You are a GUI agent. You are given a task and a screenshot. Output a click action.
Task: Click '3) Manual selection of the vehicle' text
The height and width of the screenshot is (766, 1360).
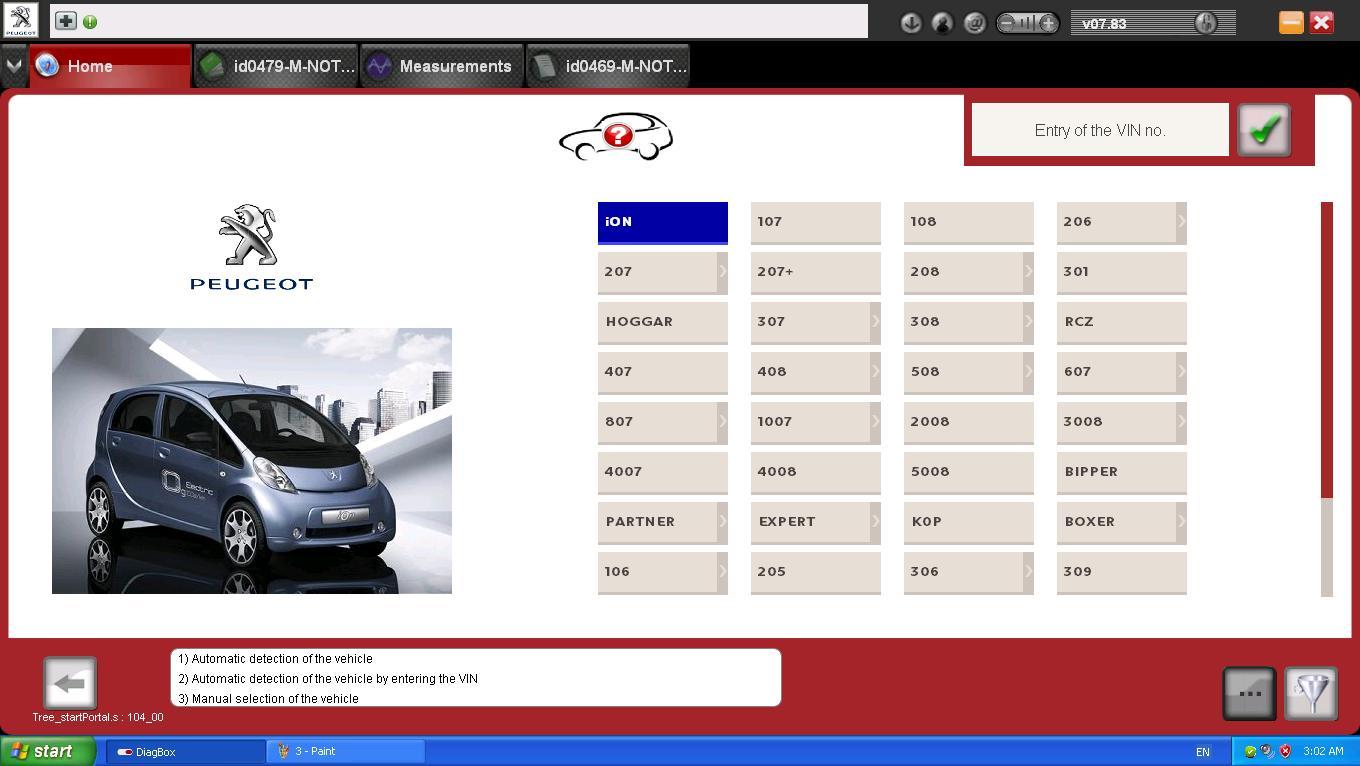coord(268,699)
